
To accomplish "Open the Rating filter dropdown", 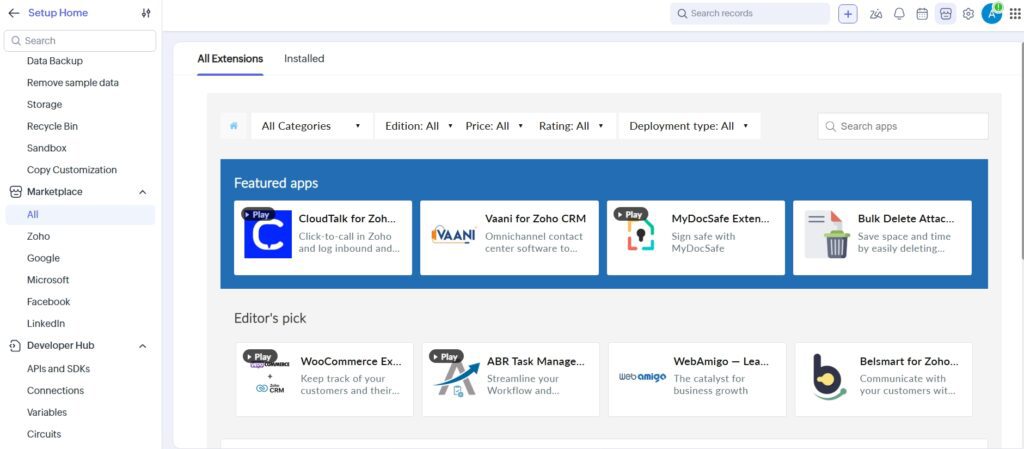I will pyautogui.click(x=571, y=126).
